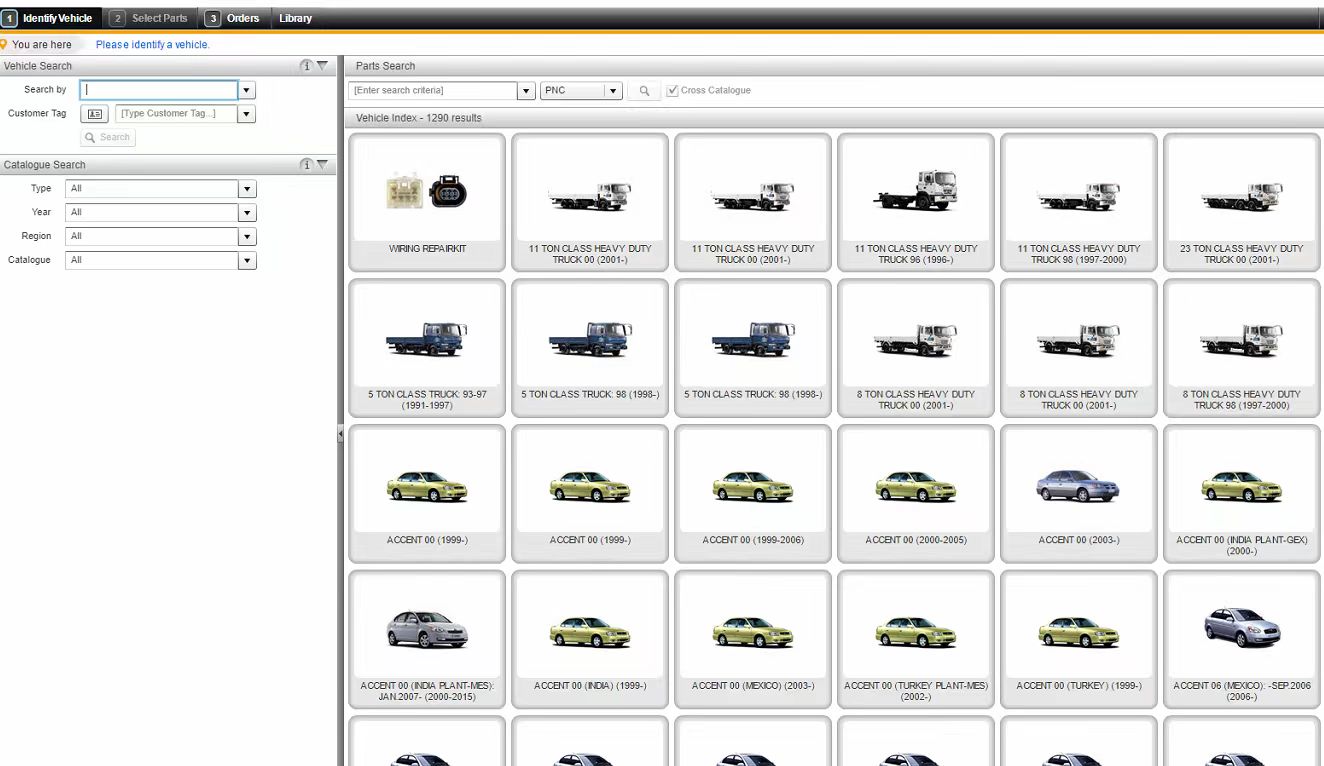1324x766 pixels.
Task: Click the 'Vehicle Index - 1290 results' header
Action: tap(418, 118)
